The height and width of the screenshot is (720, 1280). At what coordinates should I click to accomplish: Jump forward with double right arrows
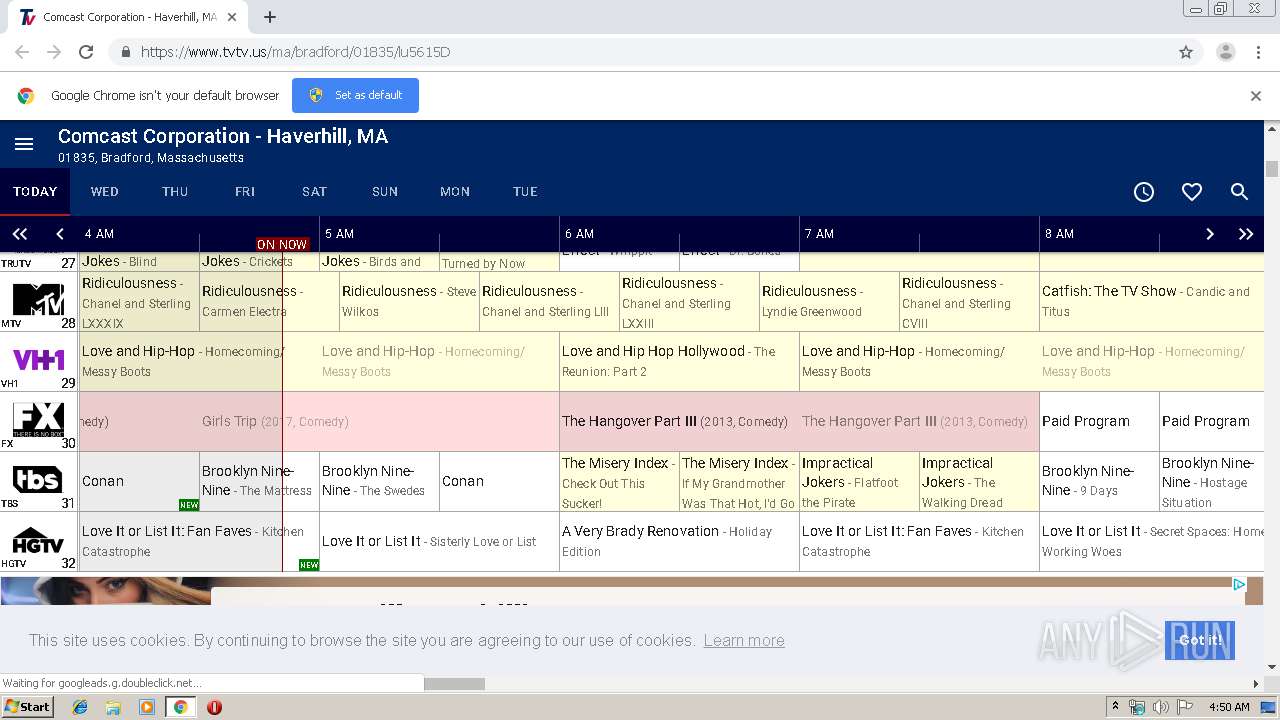1246,234
